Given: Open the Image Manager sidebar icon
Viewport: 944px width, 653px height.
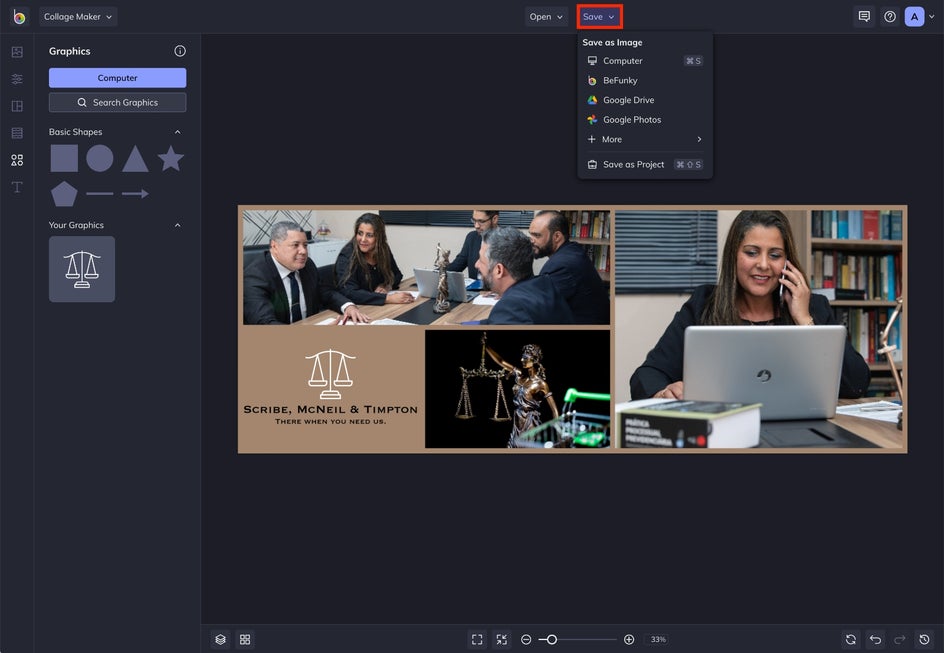Looking at the screenshot, I should click(x=17, y=52).
